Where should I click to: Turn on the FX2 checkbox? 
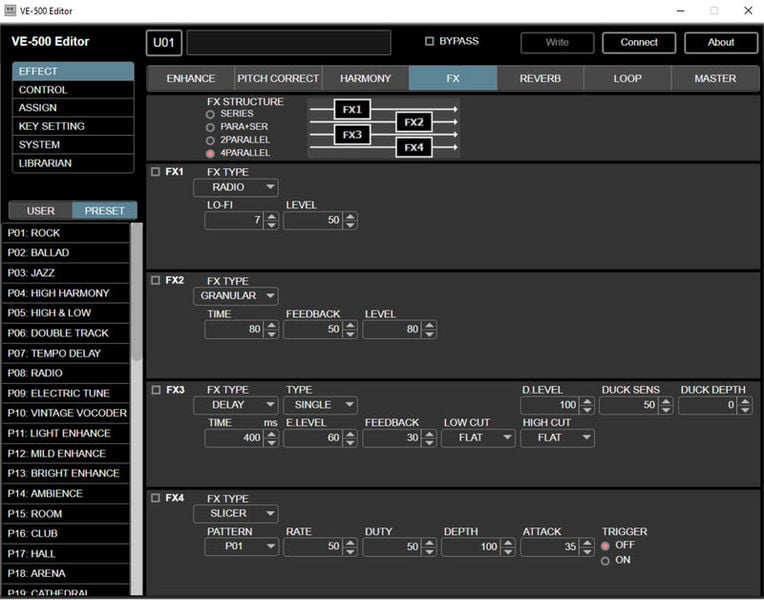[x=155, y=280]
